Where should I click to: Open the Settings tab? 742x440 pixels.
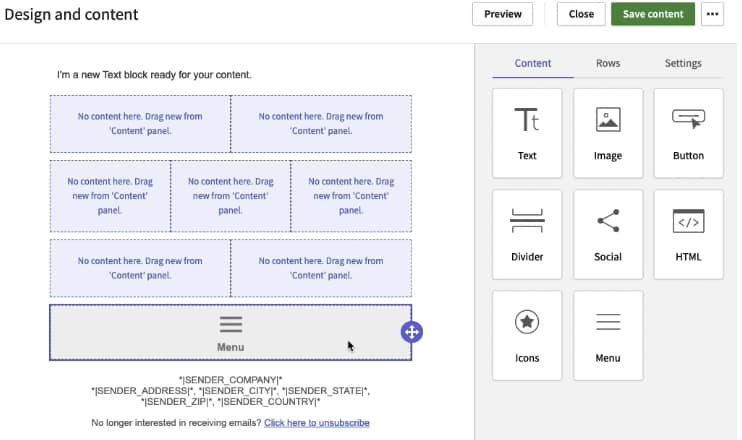(683, 63)
